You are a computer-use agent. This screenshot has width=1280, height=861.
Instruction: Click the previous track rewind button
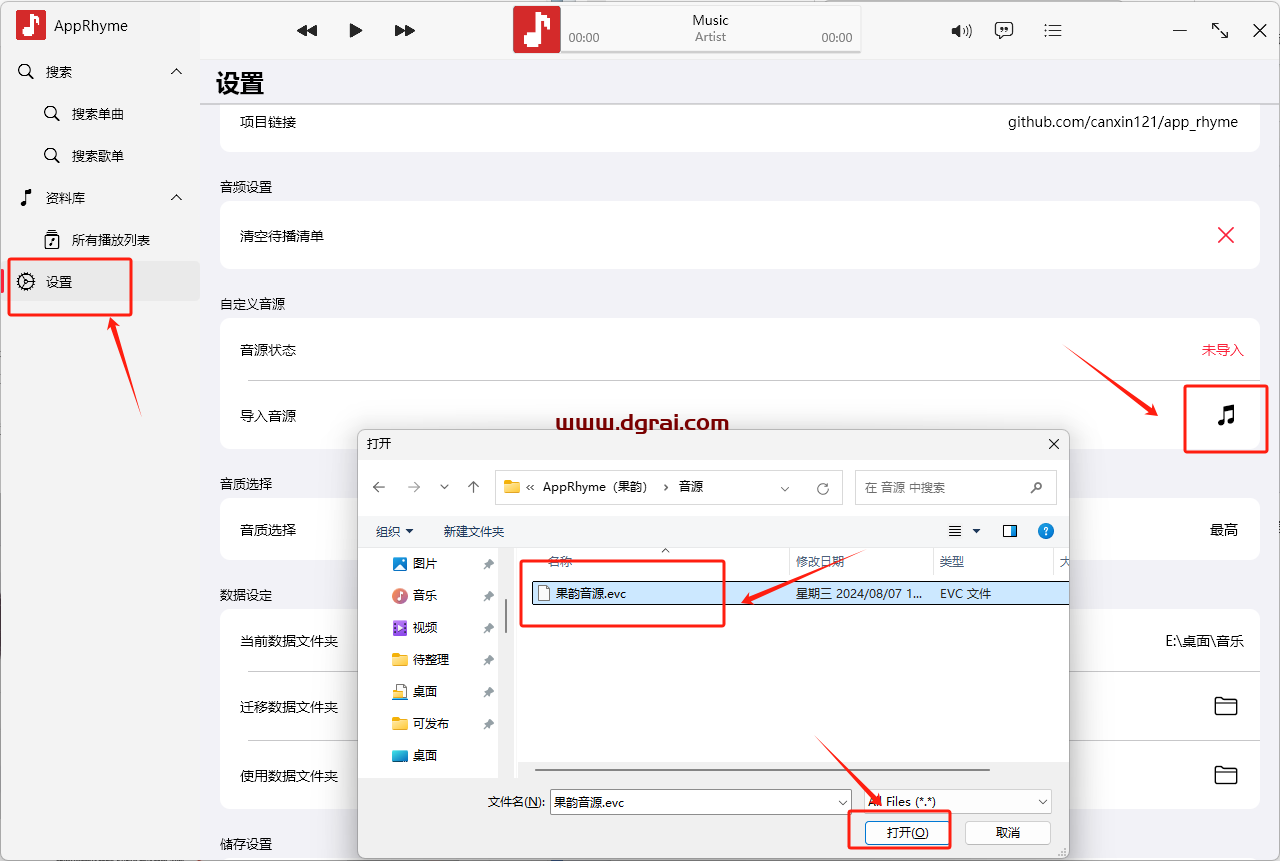pyautogui.click(x=307, y=30)
